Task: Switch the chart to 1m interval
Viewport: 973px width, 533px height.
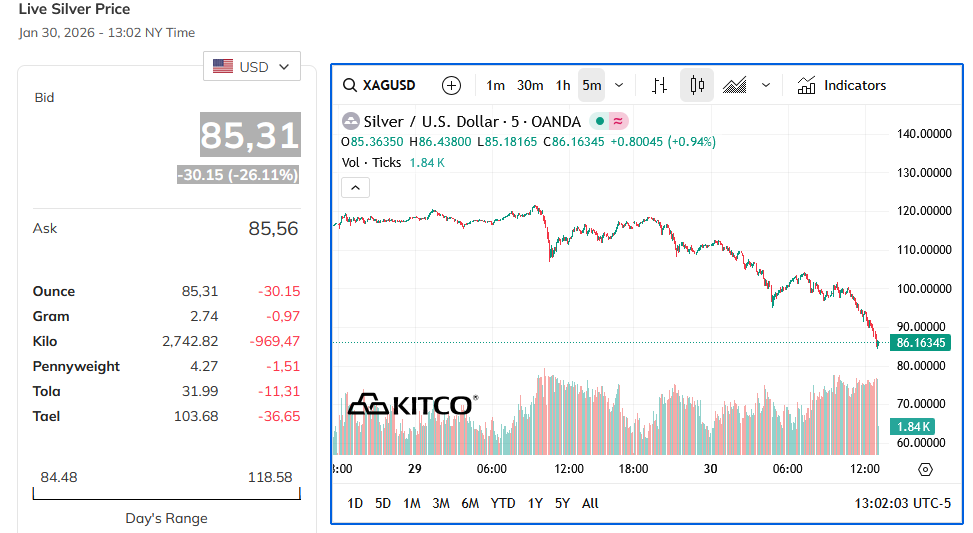Action: [496, 86]
